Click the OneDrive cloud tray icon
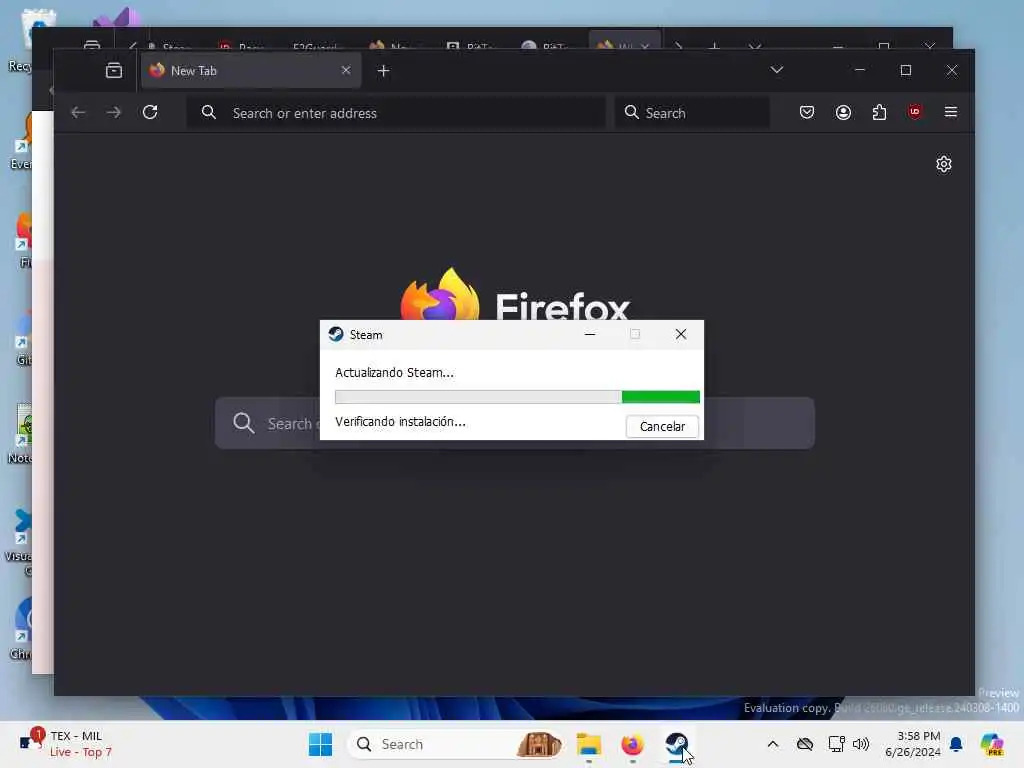The image size is (1024, 768). pyautogui.click(x=805, y=744)
